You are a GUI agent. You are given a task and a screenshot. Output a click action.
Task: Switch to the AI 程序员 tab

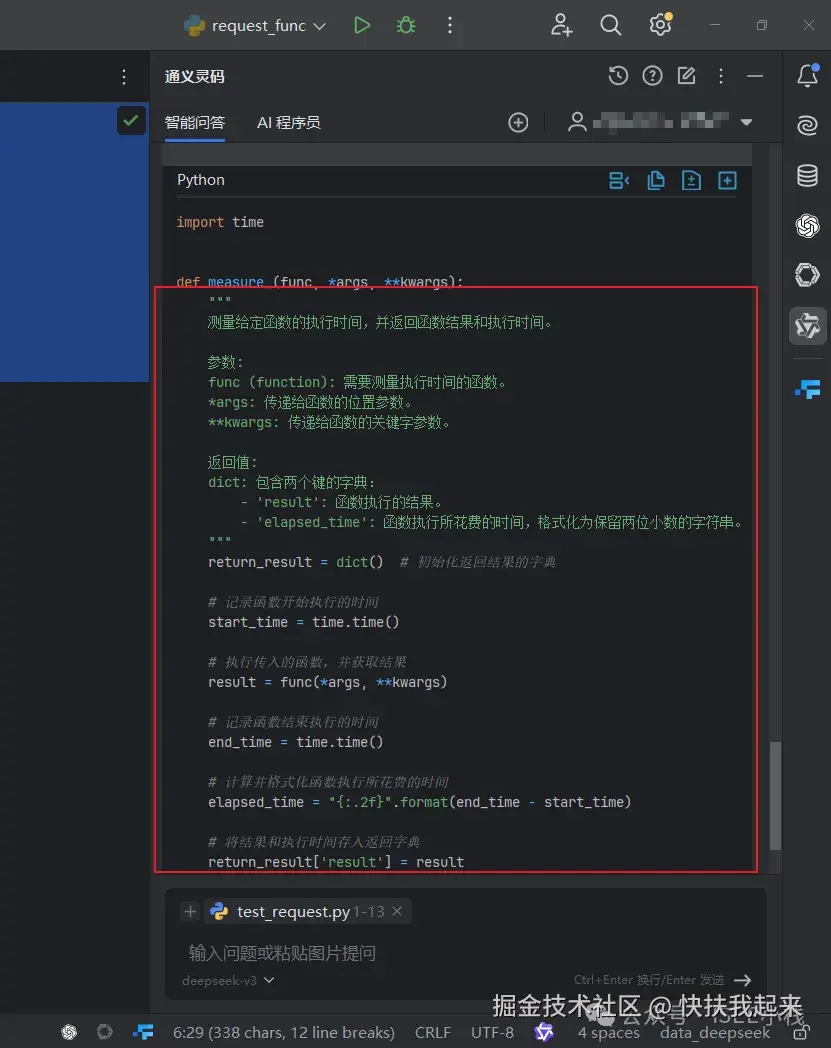click(x=289, y=122)
